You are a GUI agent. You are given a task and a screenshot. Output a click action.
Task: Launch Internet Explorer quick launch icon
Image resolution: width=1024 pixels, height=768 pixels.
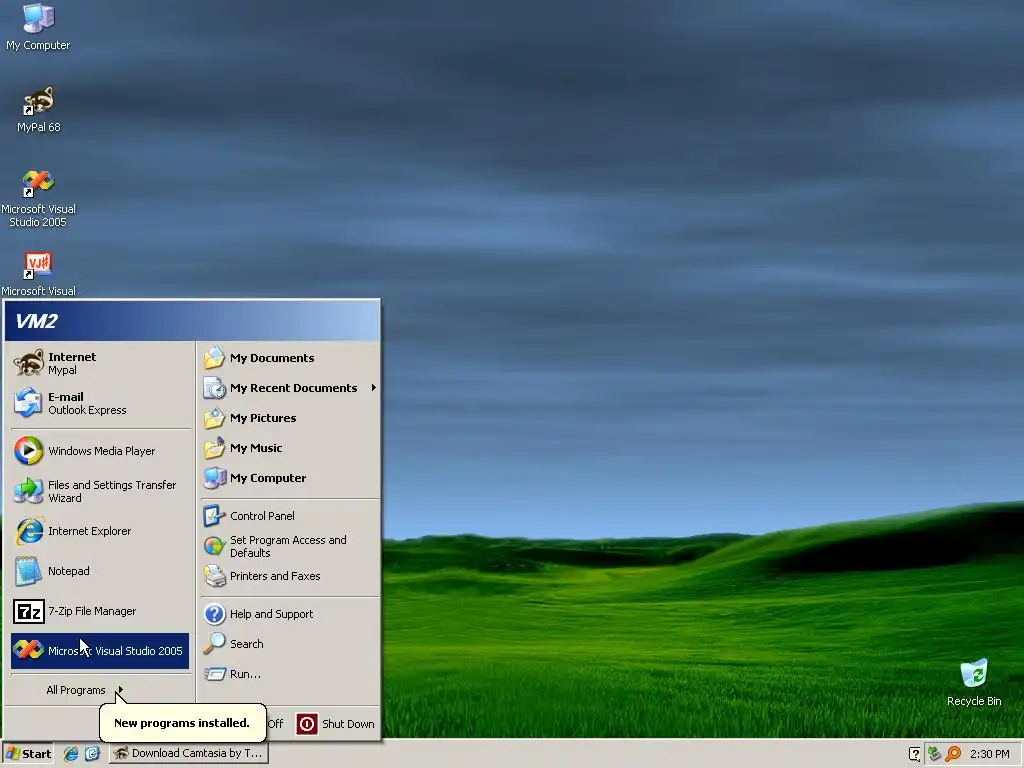(71, 754)
